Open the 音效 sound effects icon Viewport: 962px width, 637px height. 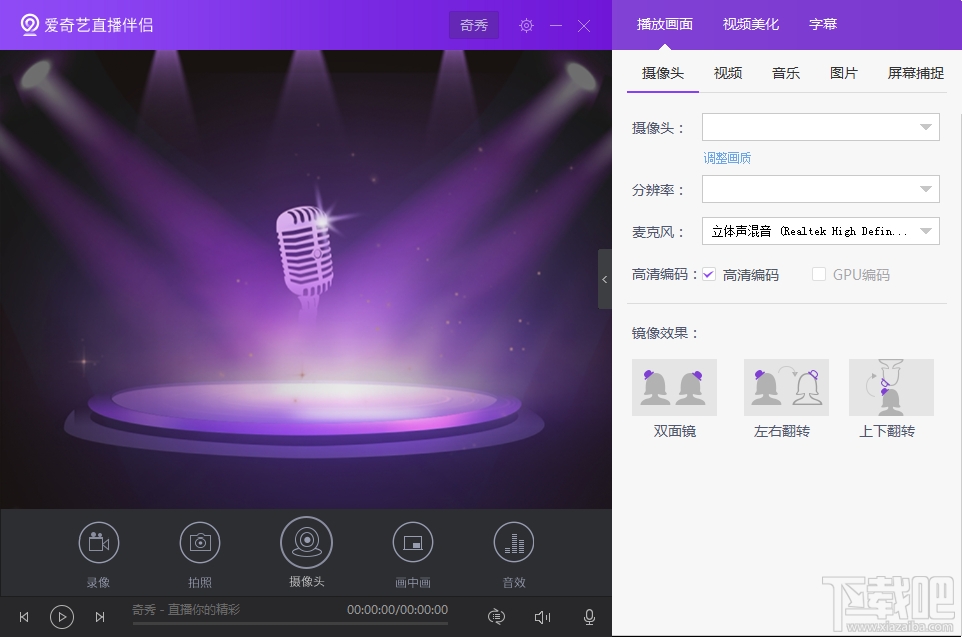[x=514, y=542]
